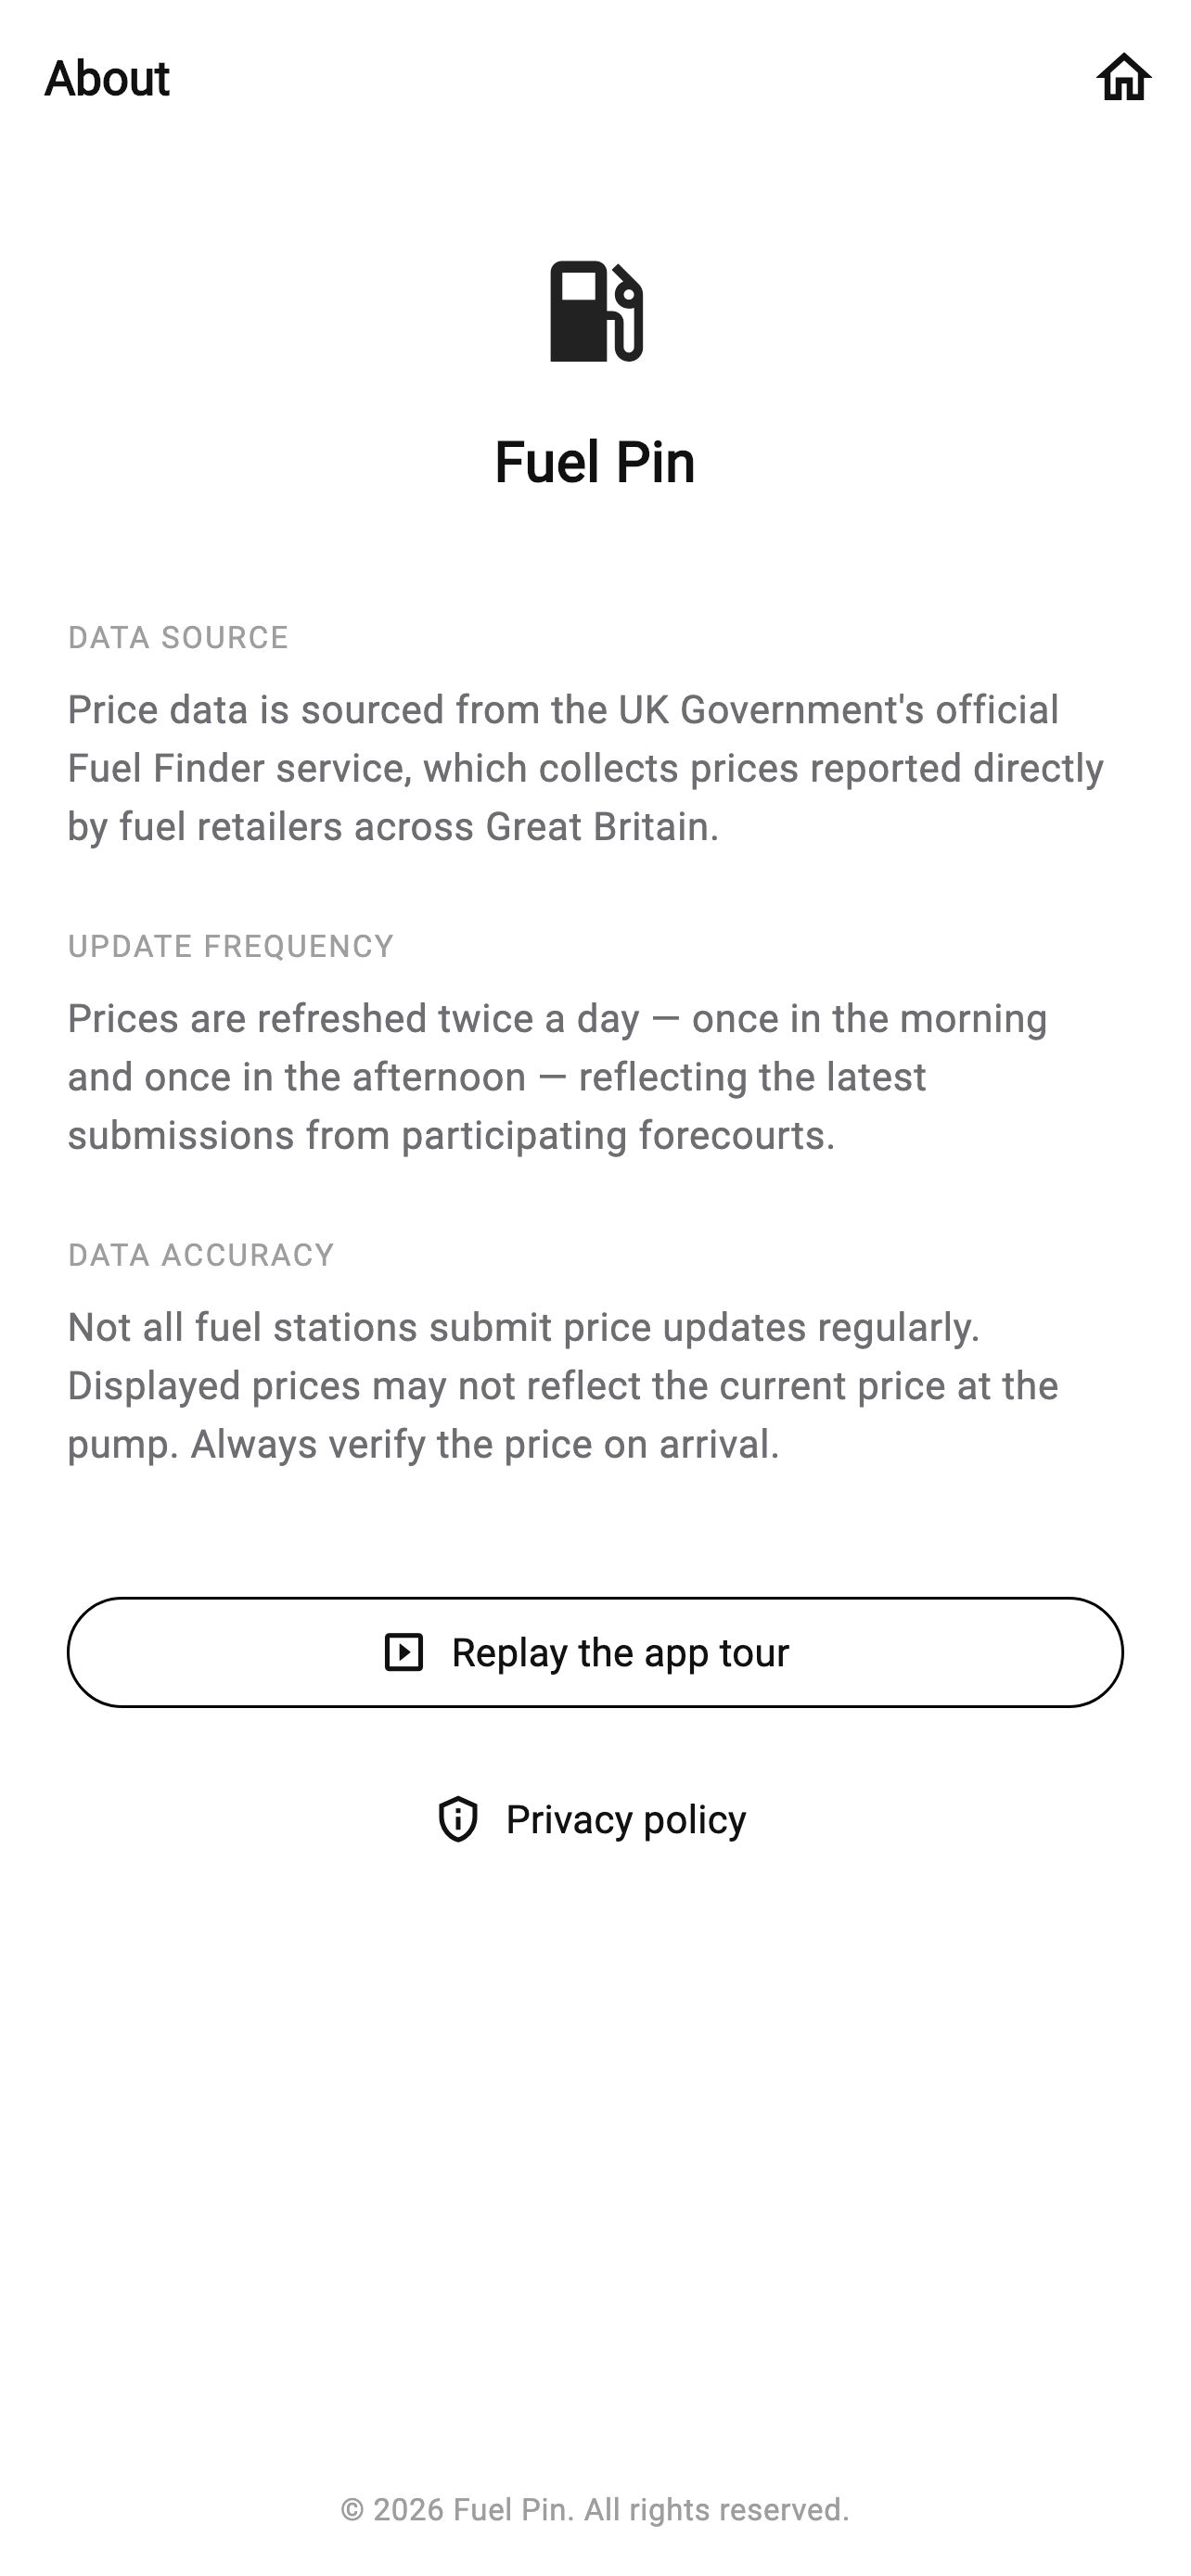Tap the fuel pump logo icon
The image size is (1191, 2576).
[596, 311]
